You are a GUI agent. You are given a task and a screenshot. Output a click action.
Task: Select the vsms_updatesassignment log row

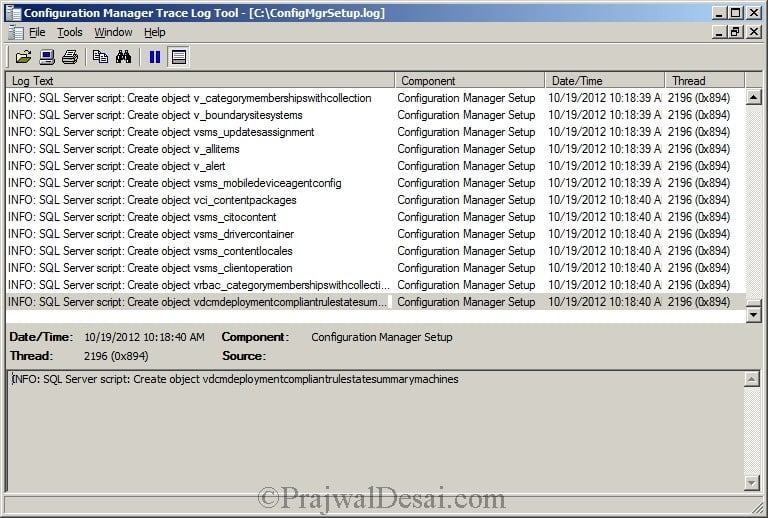[376, 132]
